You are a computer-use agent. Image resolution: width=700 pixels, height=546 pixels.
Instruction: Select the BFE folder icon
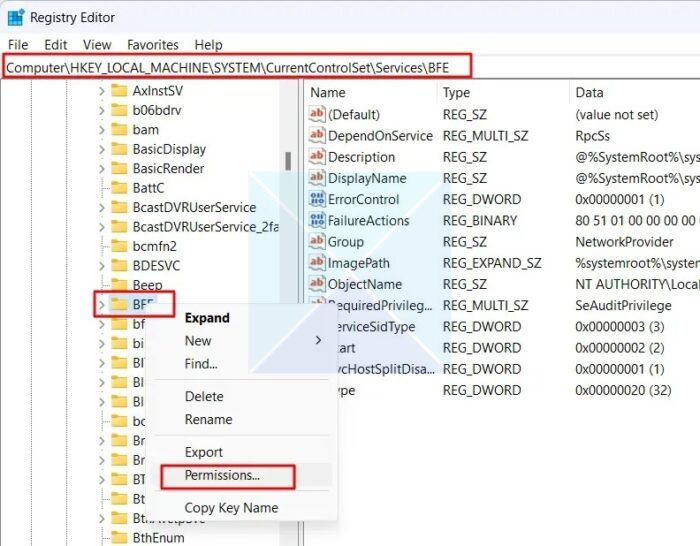pos(119,304)
